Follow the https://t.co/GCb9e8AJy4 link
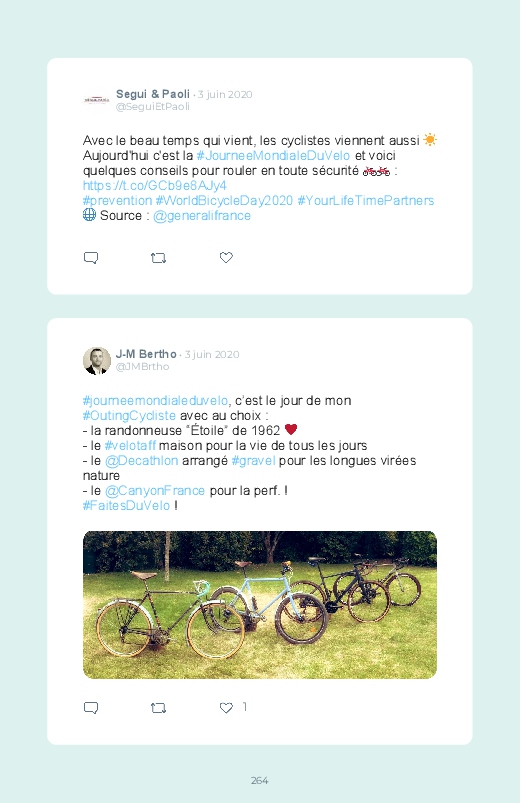 click(155, 185)
